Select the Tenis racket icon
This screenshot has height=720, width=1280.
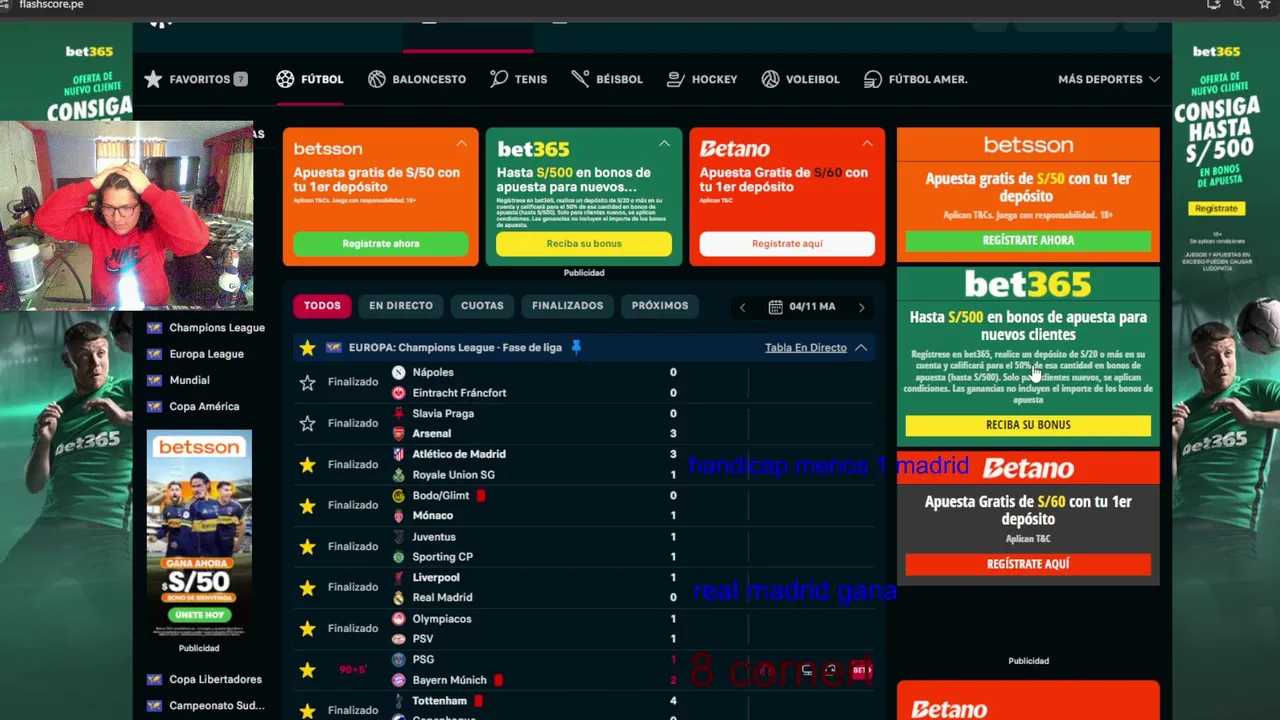point(499,79)
